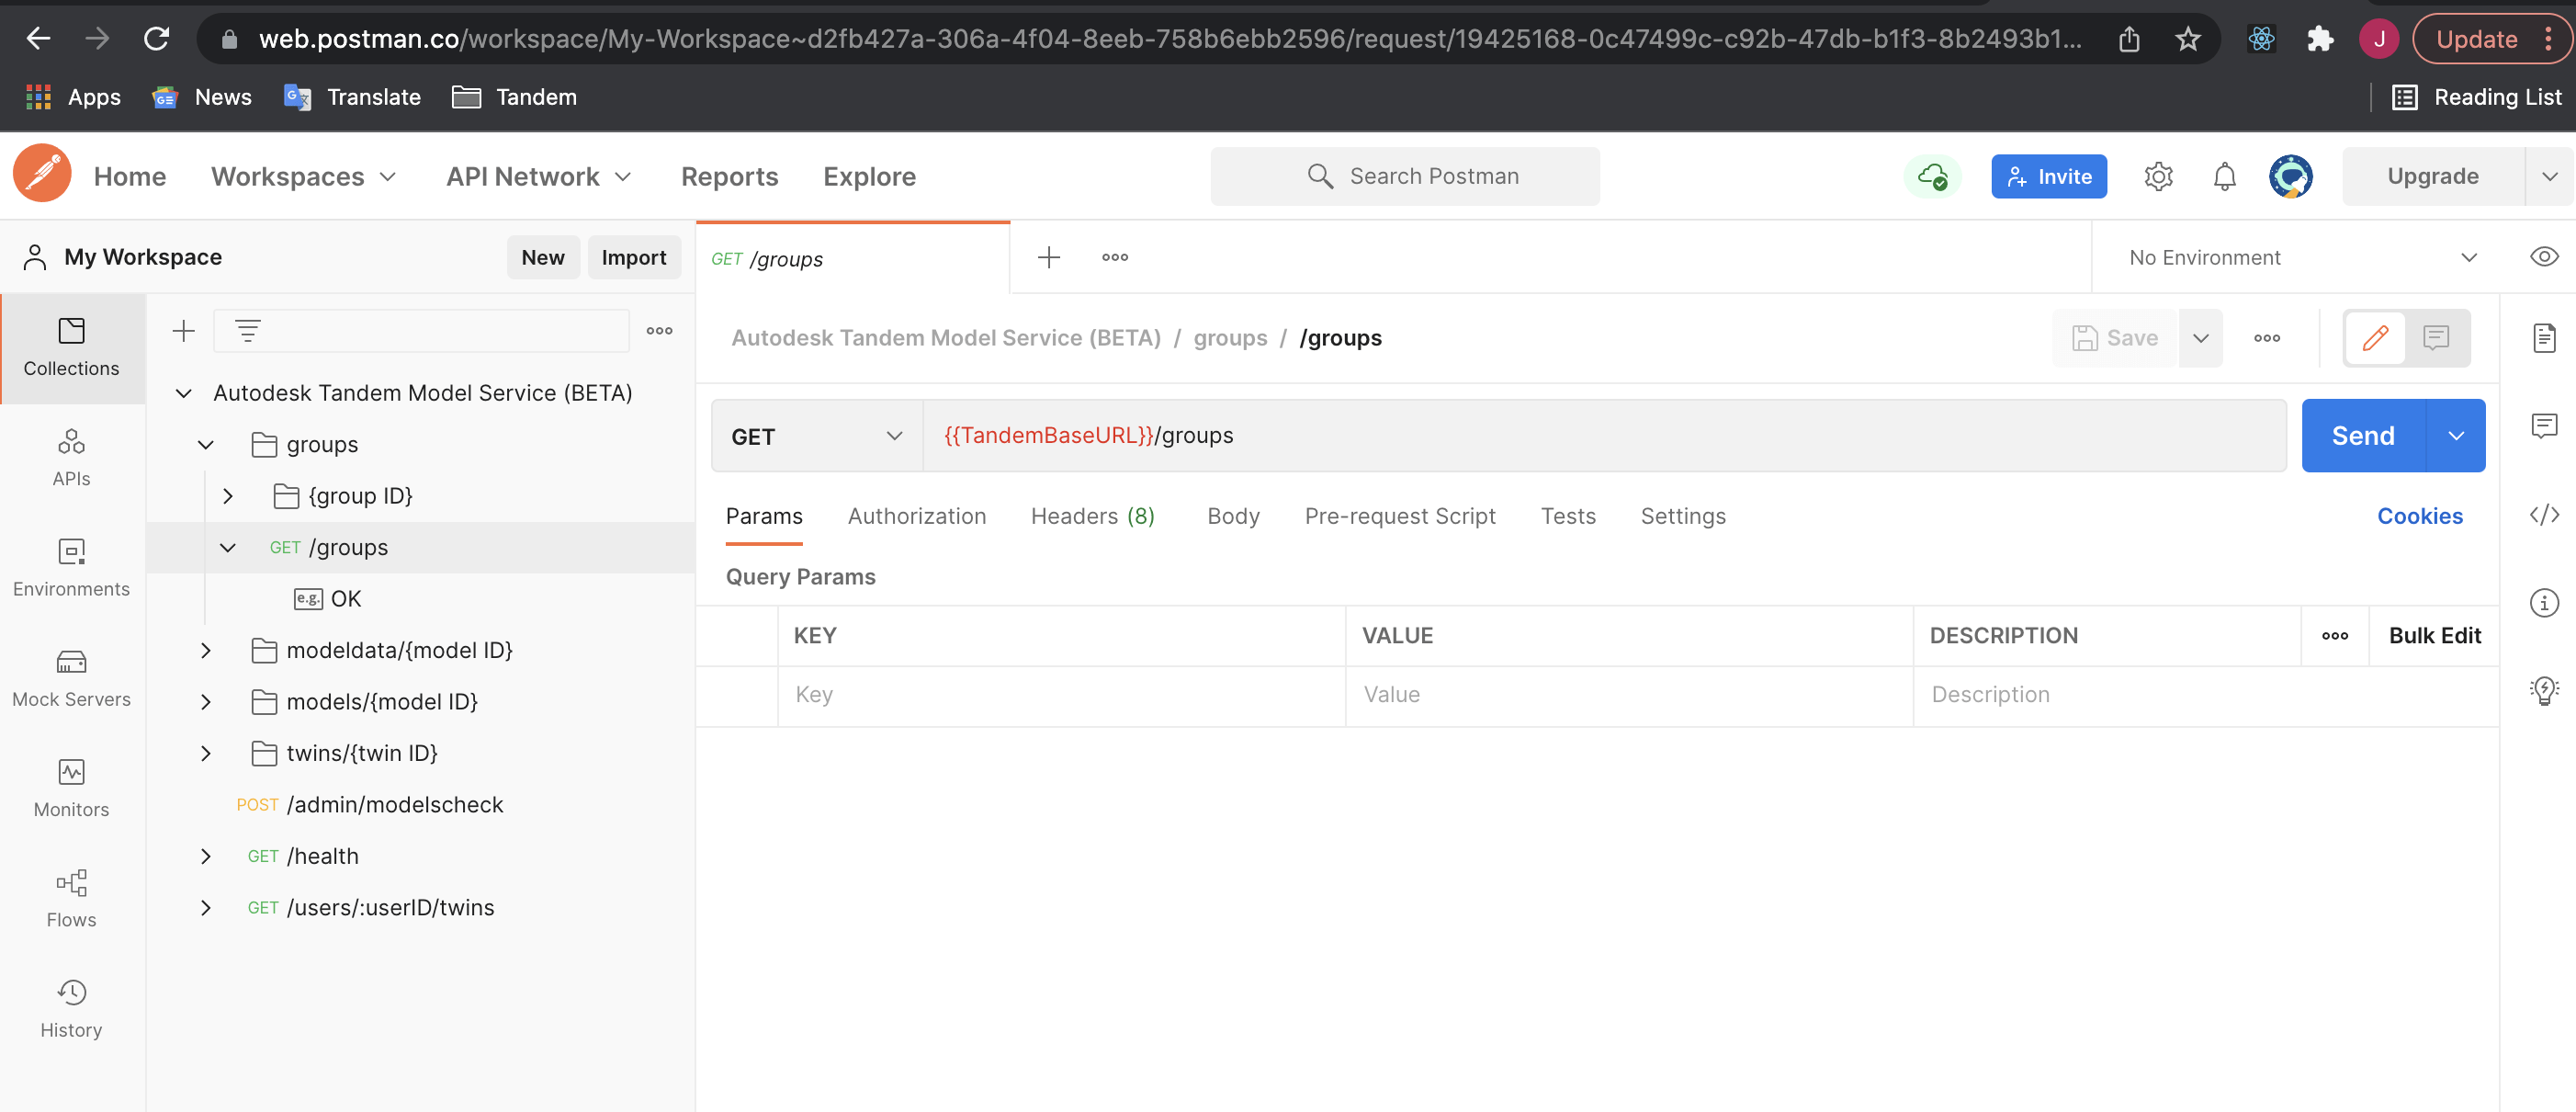Switch to the Headers (8) tab
This screenshot has height=1112, width=2576.
click(x=1092, y=516)
